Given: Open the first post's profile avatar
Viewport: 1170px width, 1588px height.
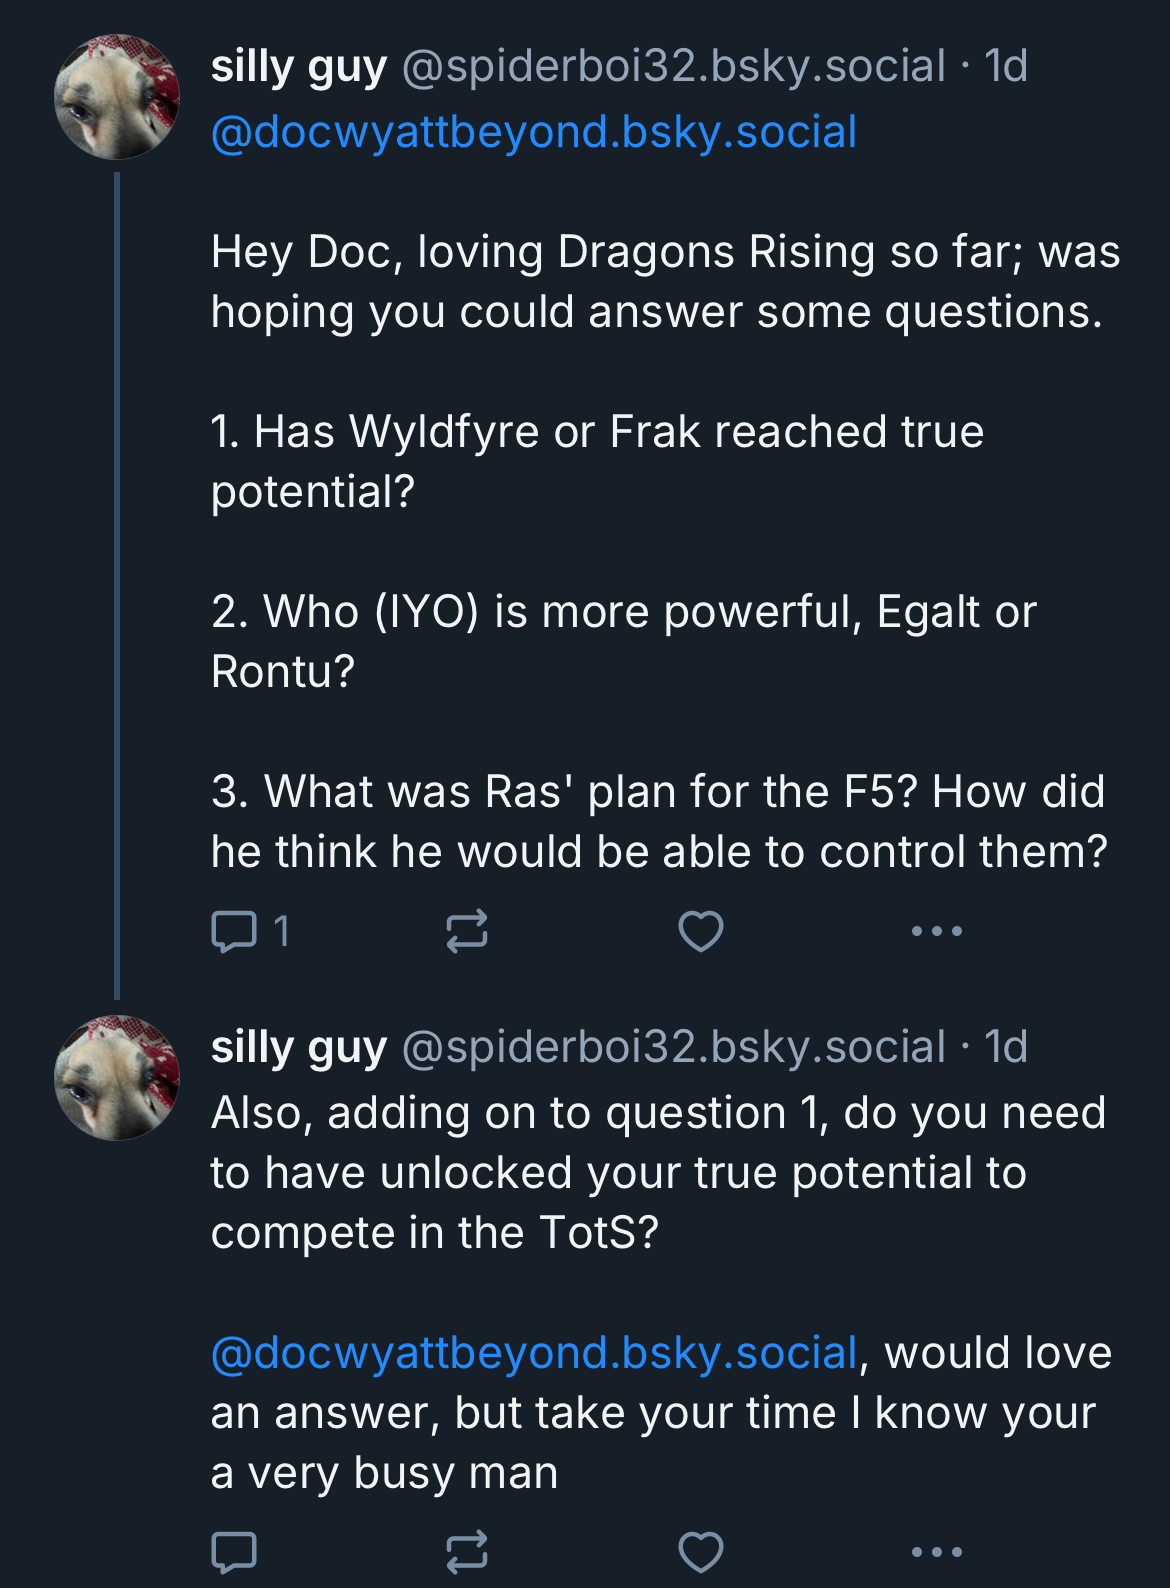Looking at the screenshot, I should [x=117, y=97].
